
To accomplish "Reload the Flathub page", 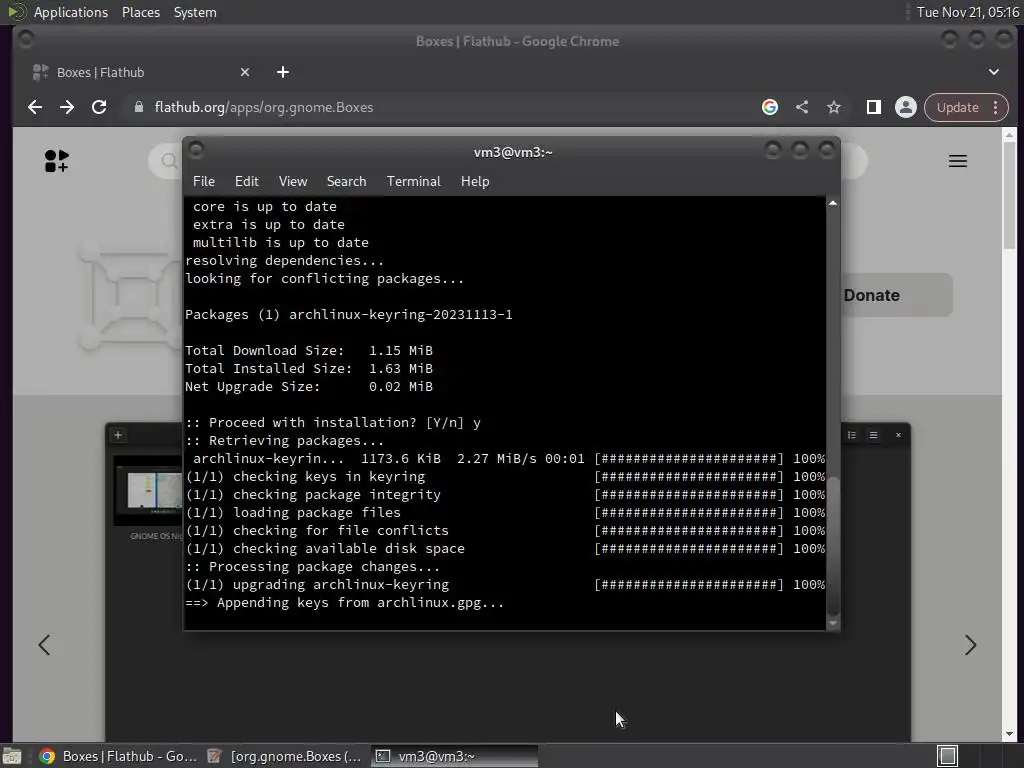I will coord(99,107).
